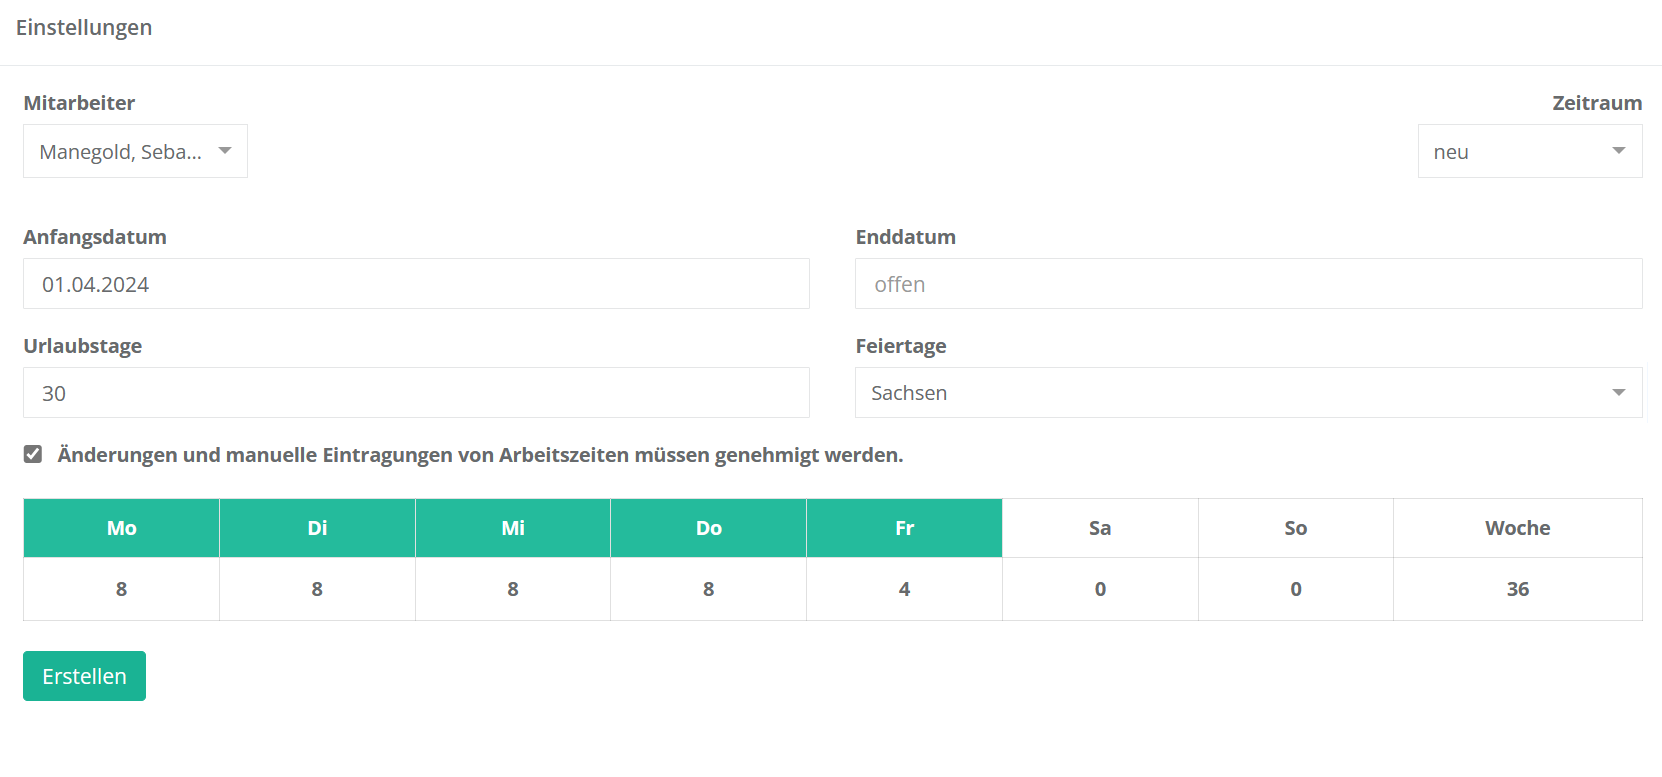Open the Zeitraum dropdown showing neu
The height and width of the screenshot is (777, 1662).
tap(1529, 151)
